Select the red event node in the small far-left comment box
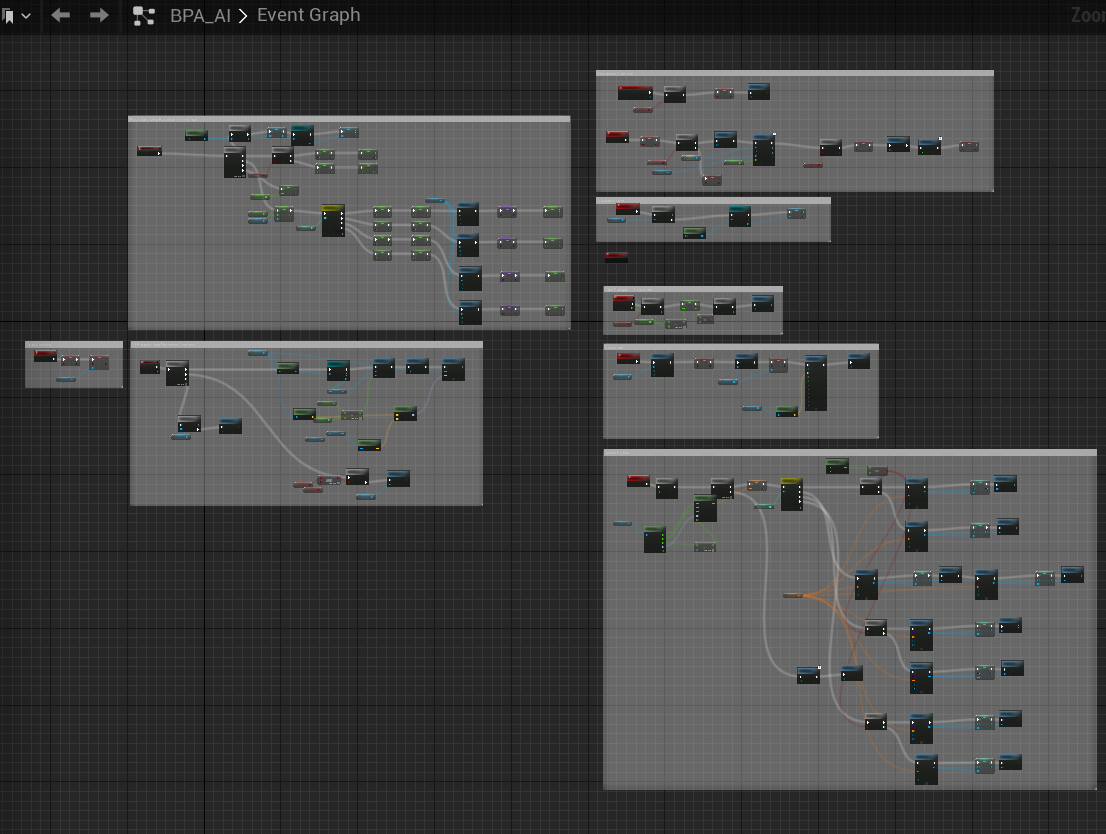This screenshot has height=834, width=1106. (x=45, y=356)
